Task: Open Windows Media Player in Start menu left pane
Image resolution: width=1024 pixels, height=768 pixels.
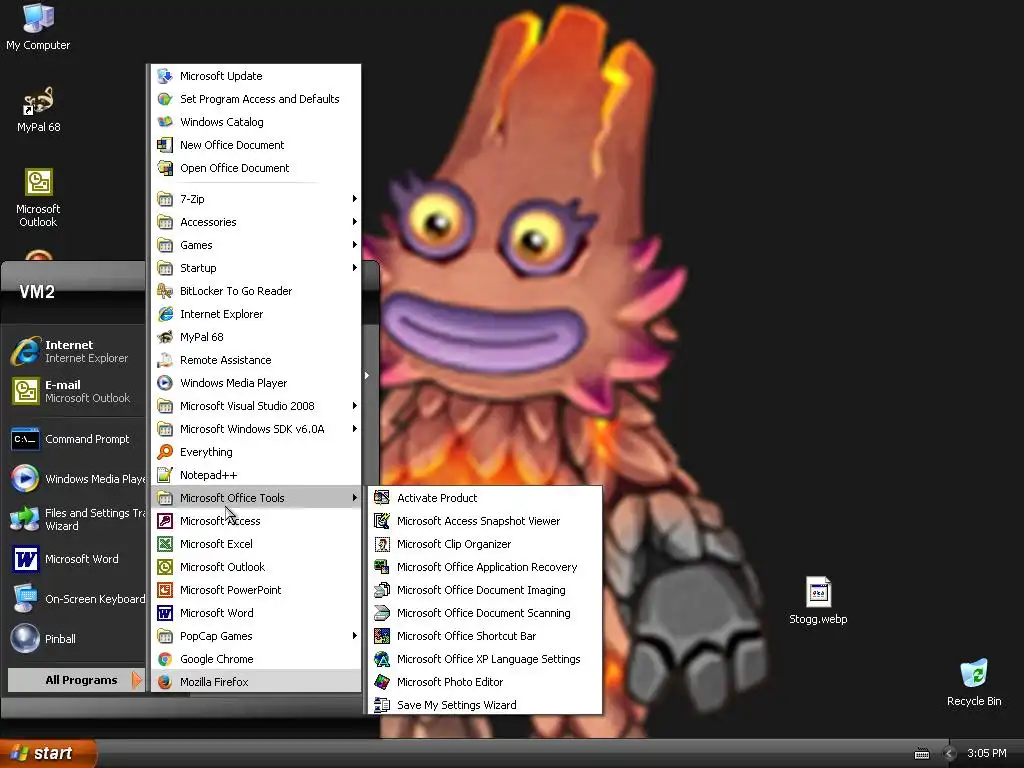Action: (x=75, y=479)
